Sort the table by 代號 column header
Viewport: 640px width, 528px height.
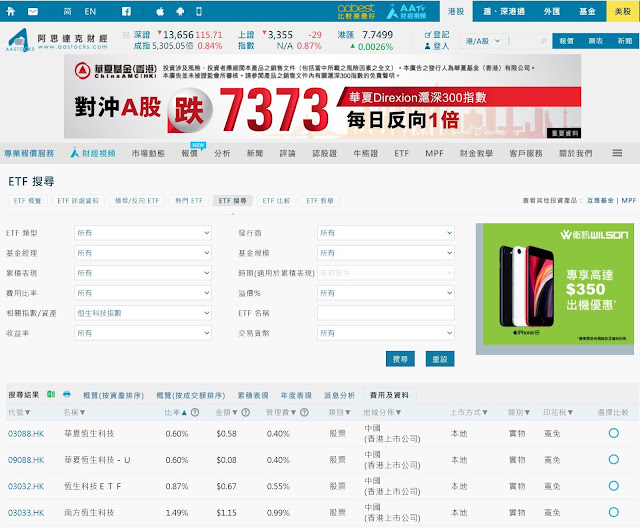pos(19,413)
